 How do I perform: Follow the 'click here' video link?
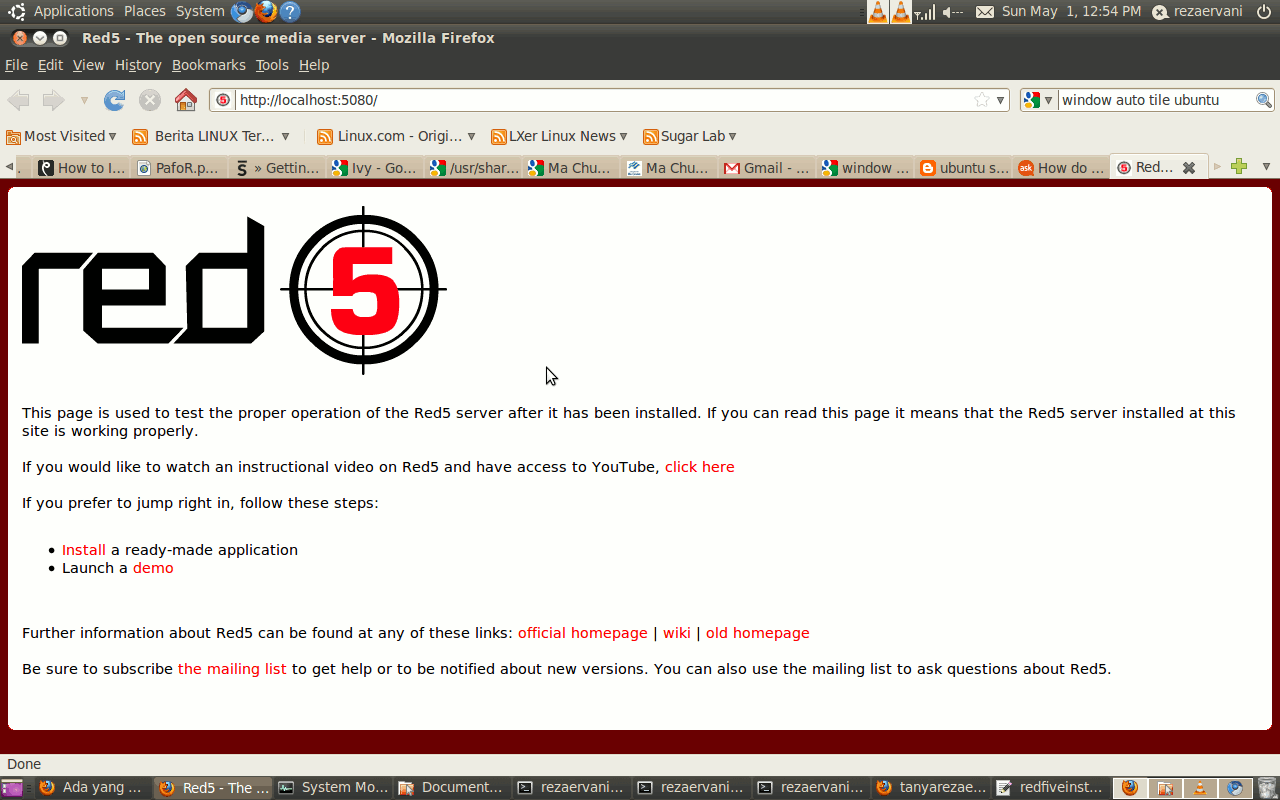click(x=699, y=467)
